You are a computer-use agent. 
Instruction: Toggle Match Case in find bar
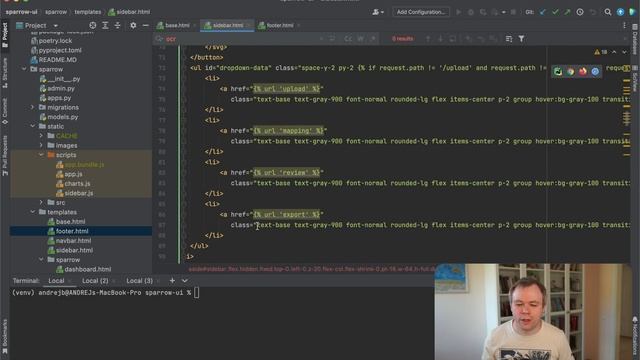point(348,39)
